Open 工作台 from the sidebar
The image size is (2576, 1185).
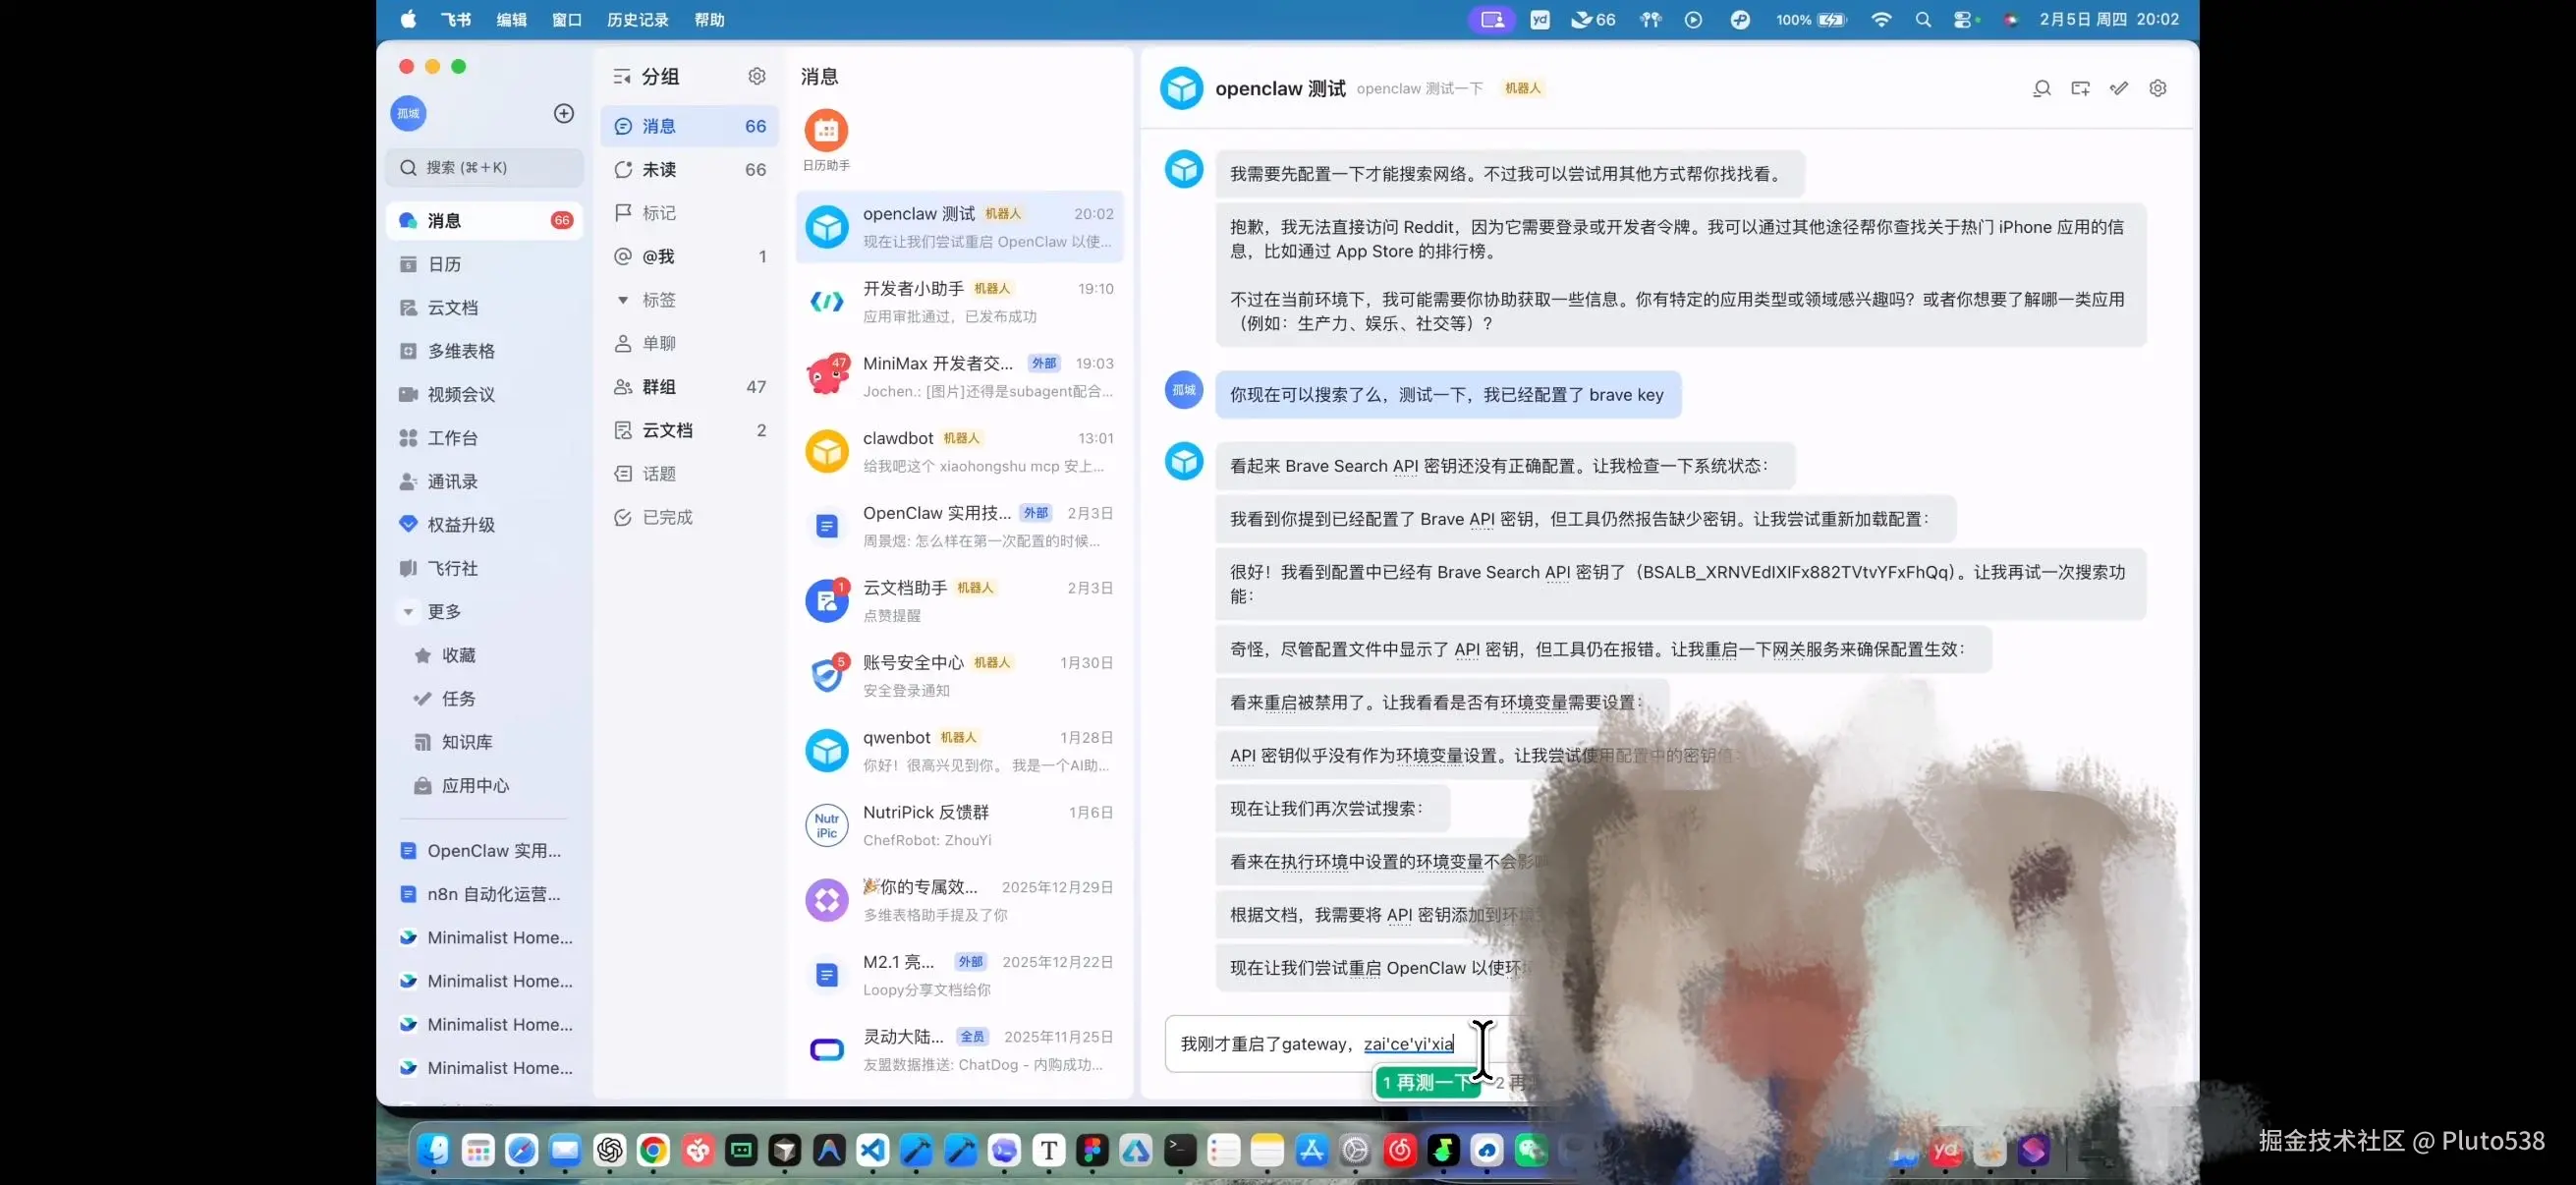pyautogui.click(x=455, y=437)
